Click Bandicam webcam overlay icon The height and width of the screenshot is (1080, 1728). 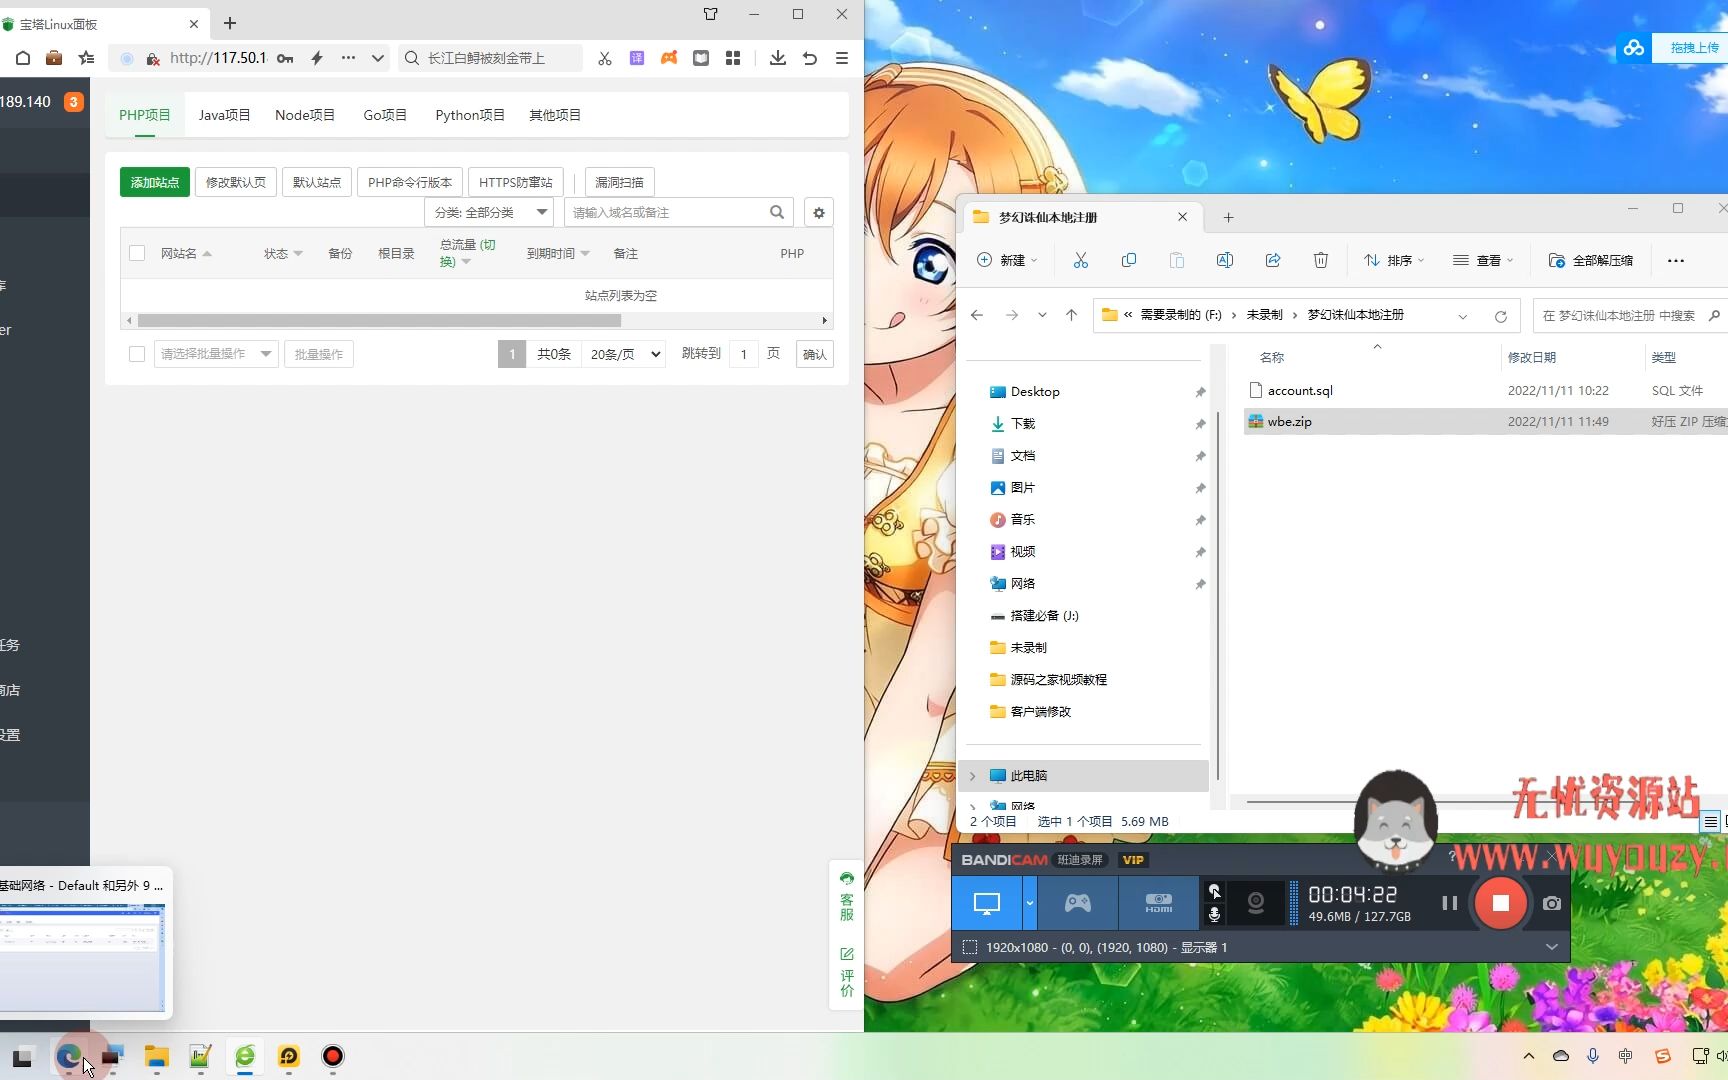[1256, 903]
